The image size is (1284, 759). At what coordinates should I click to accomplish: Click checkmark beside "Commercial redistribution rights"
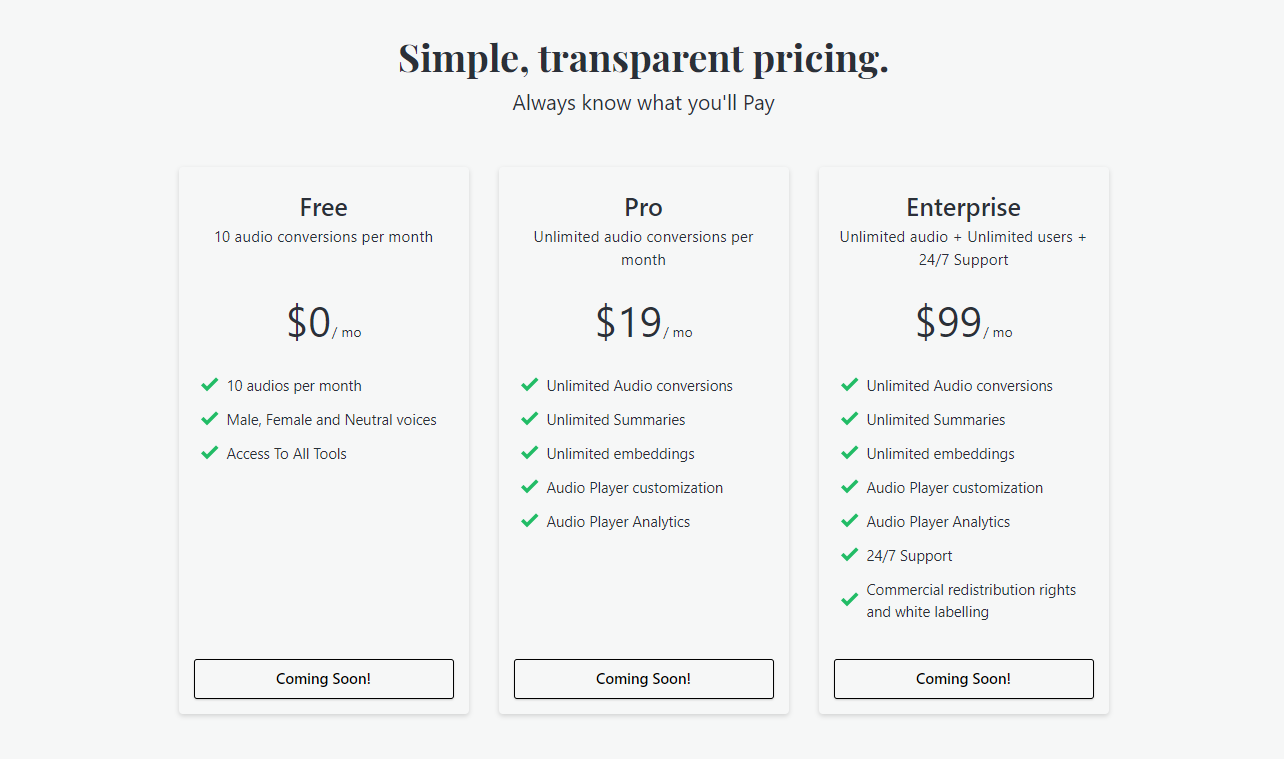pyautogui.click(x=849, y=600)
